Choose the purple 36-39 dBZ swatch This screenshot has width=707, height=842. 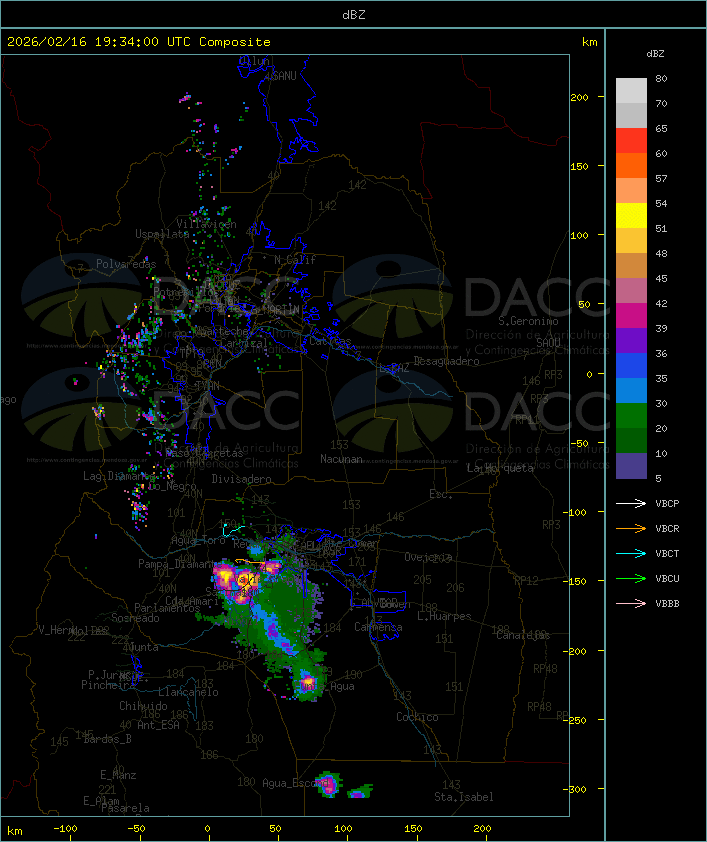pos(631,340)
